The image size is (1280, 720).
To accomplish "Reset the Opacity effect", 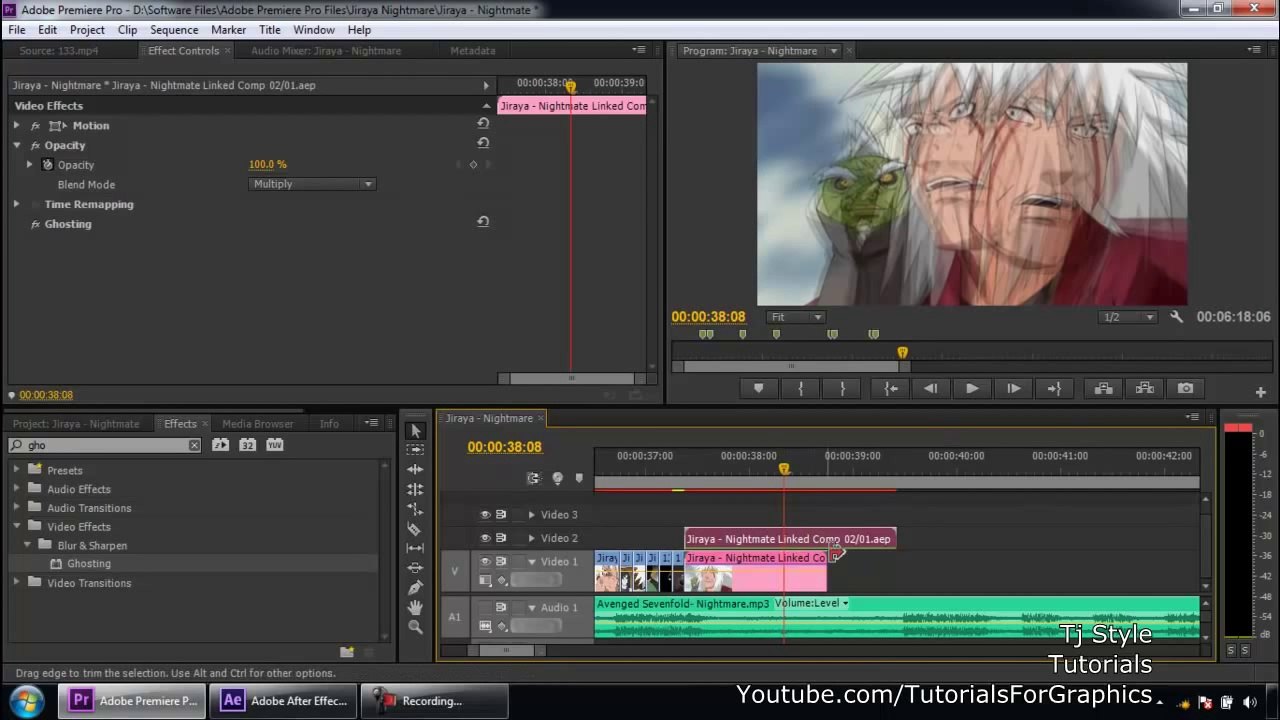I will tap(483, 143).
